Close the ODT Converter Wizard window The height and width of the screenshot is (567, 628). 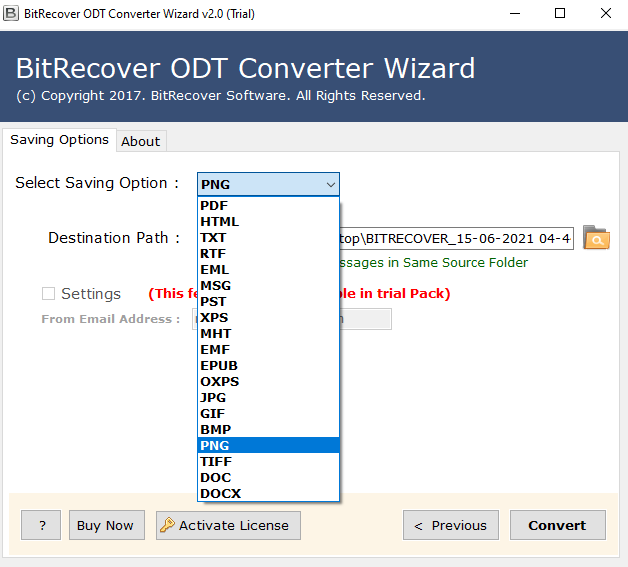605,14
